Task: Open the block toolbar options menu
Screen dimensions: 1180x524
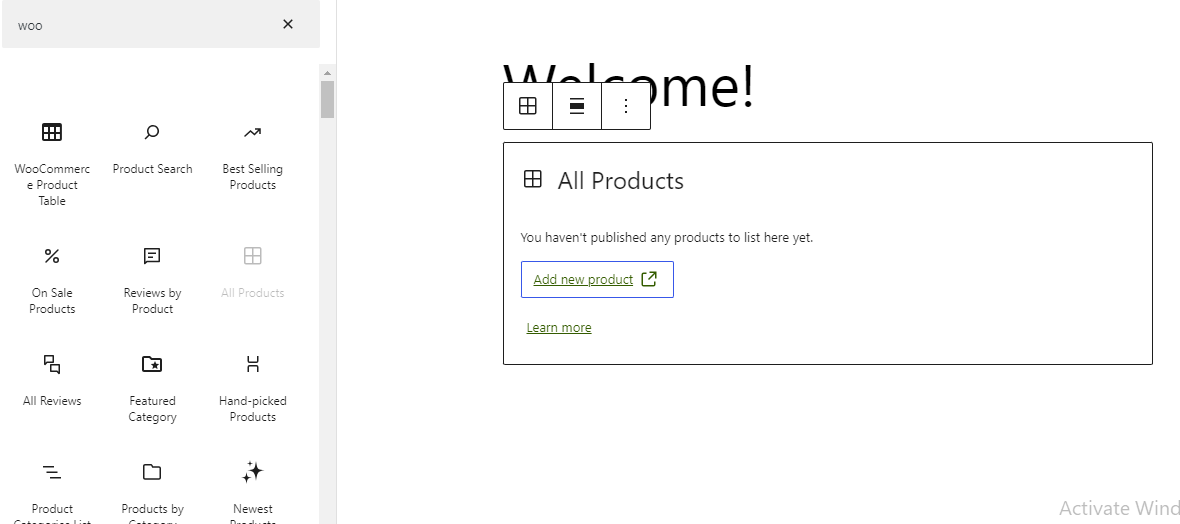Action: 626,106
